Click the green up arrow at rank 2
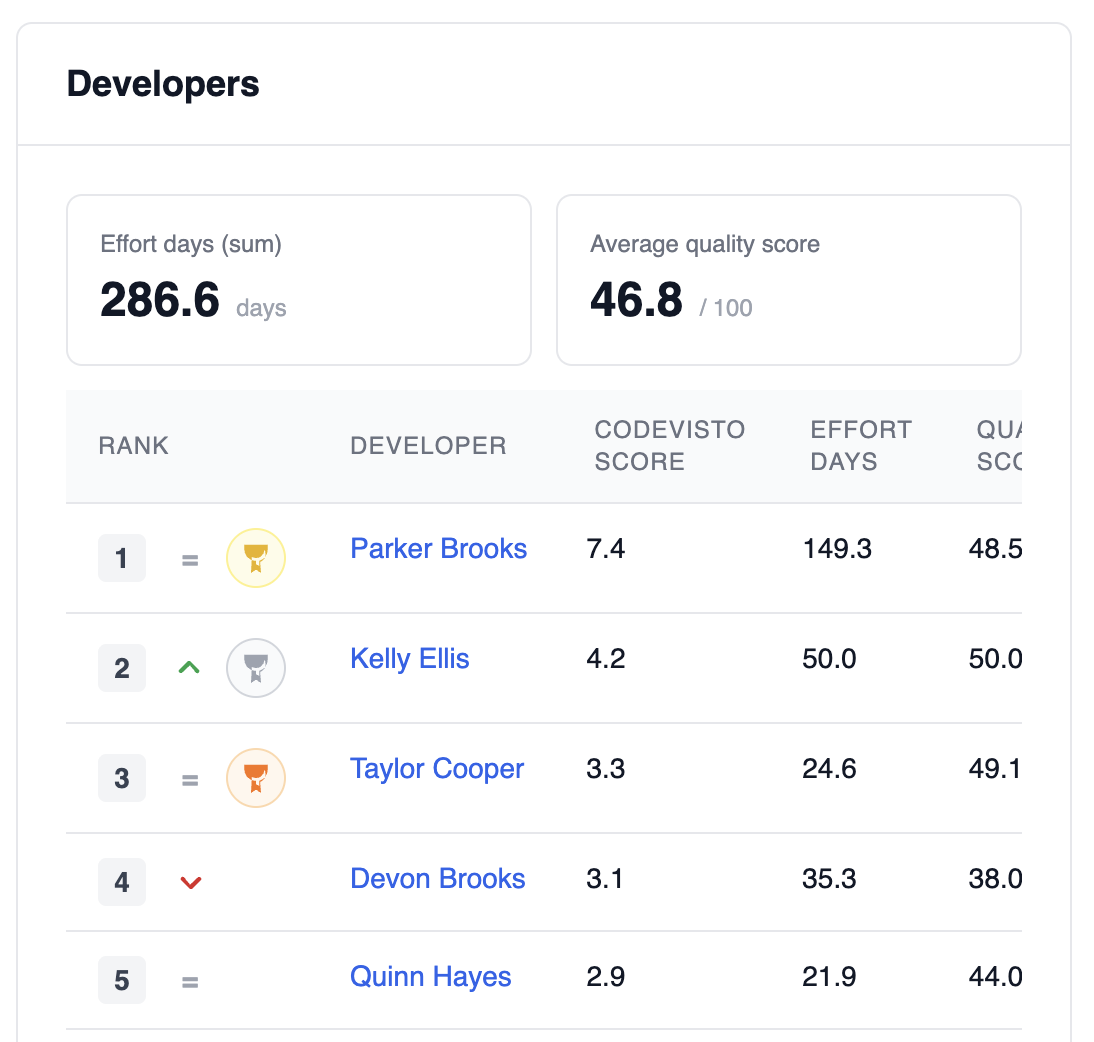 pos(189,667)
